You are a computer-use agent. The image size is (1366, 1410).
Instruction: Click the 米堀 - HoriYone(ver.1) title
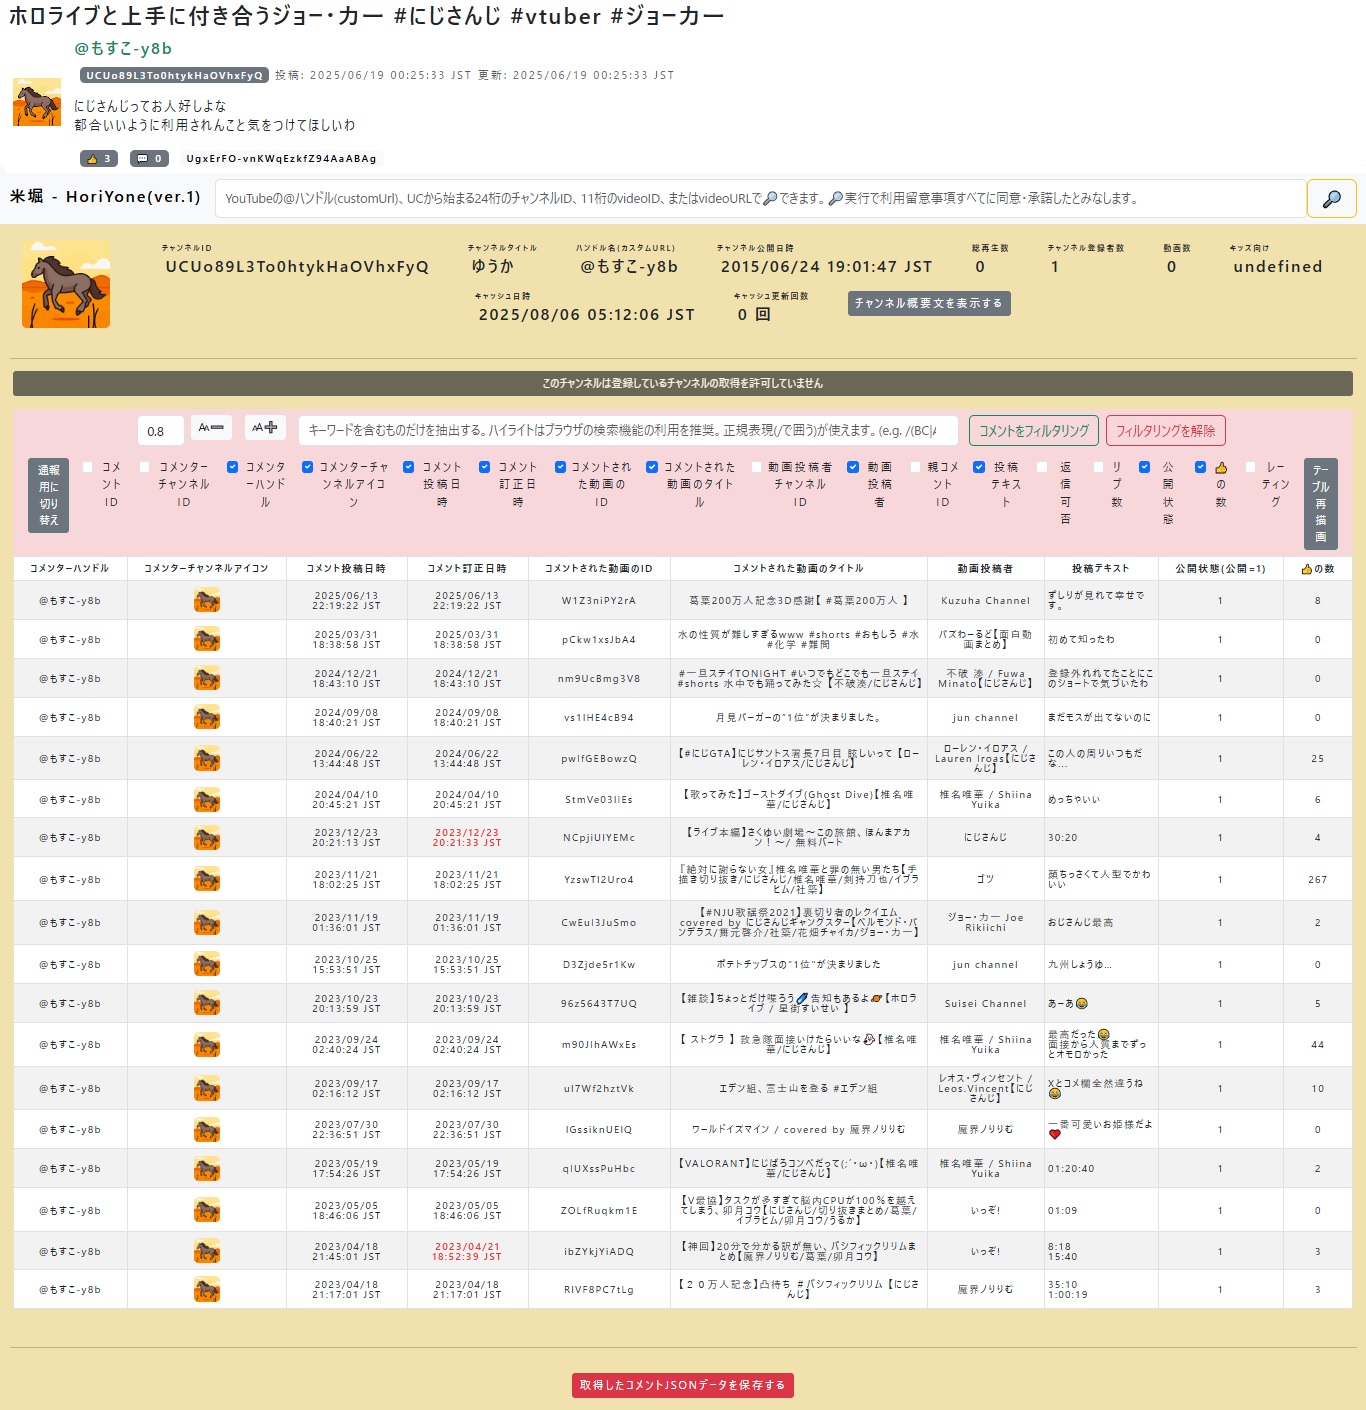tap(105, 197)
